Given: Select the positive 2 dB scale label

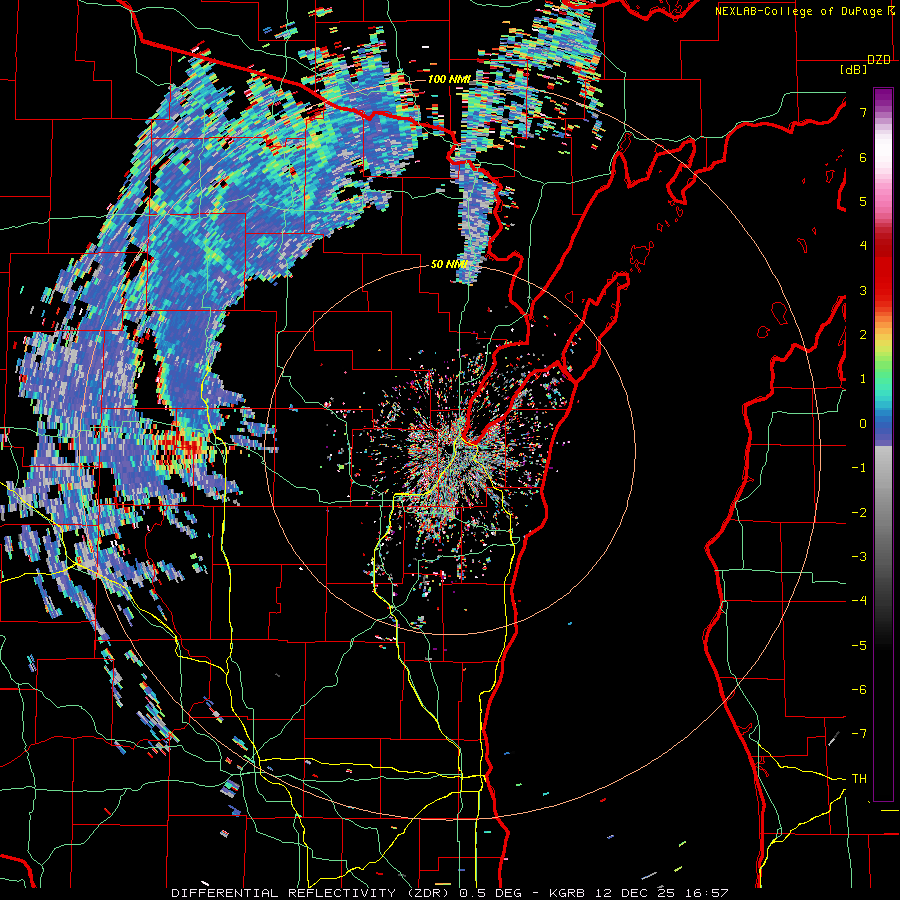Looking at the screenshot, I should (x=863, y=335).
